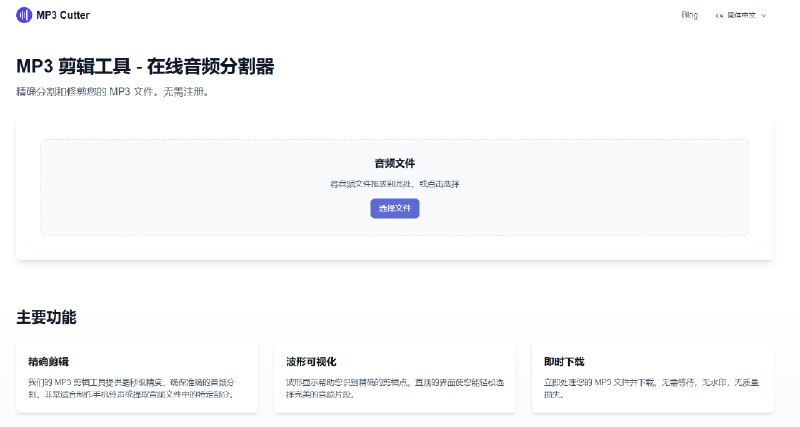The width and height of the screenshot is (800, 427).
Task: Click the MP3 剪辑工具 page title
Action: tap(145, 67)
